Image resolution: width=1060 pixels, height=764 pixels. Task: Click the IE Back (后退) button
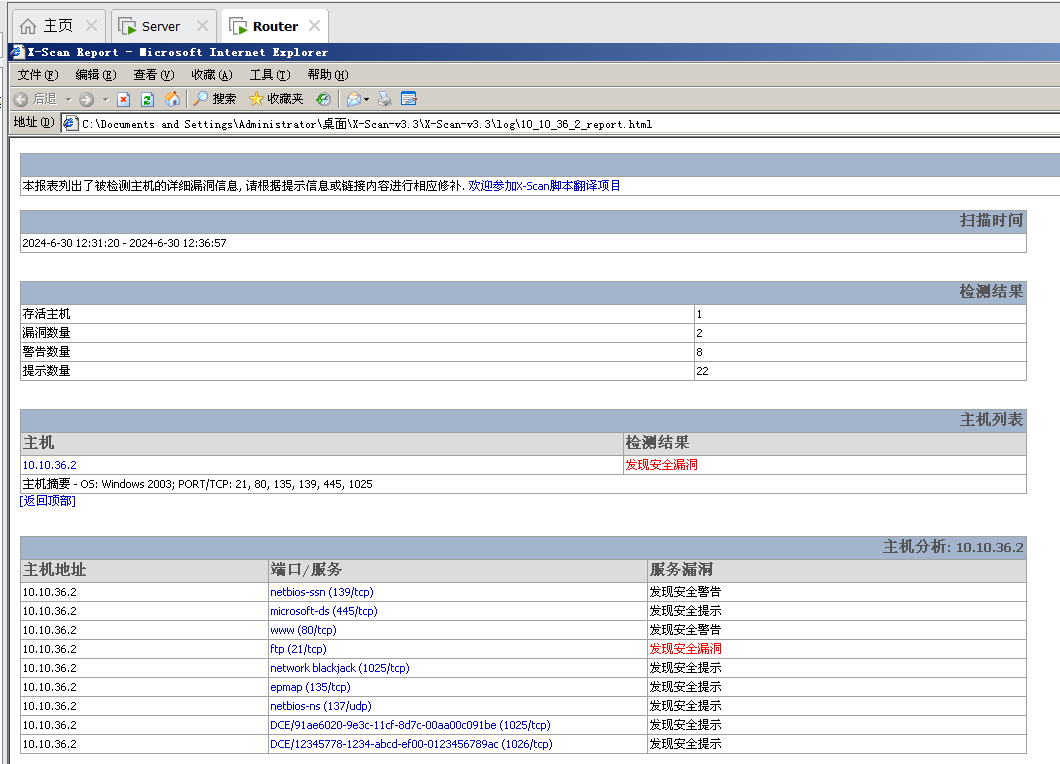point(35,99)
